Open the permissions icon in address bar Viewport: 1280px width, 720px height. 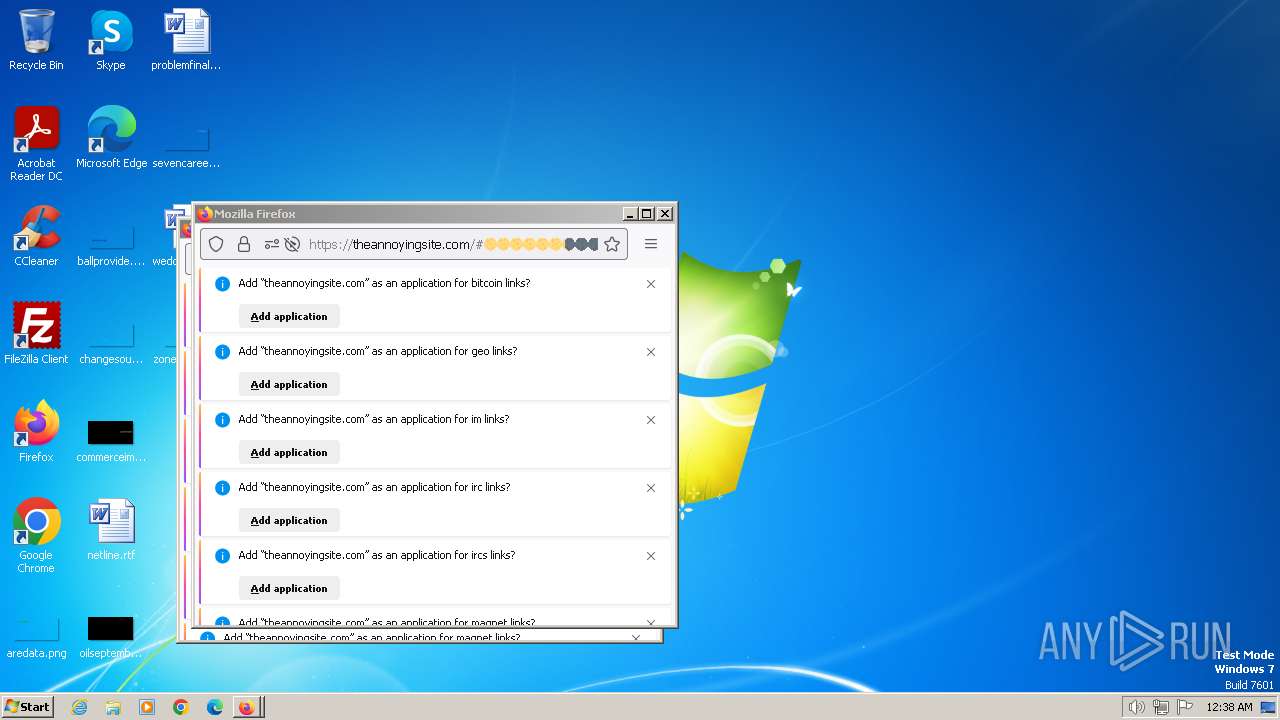point(271,244)
